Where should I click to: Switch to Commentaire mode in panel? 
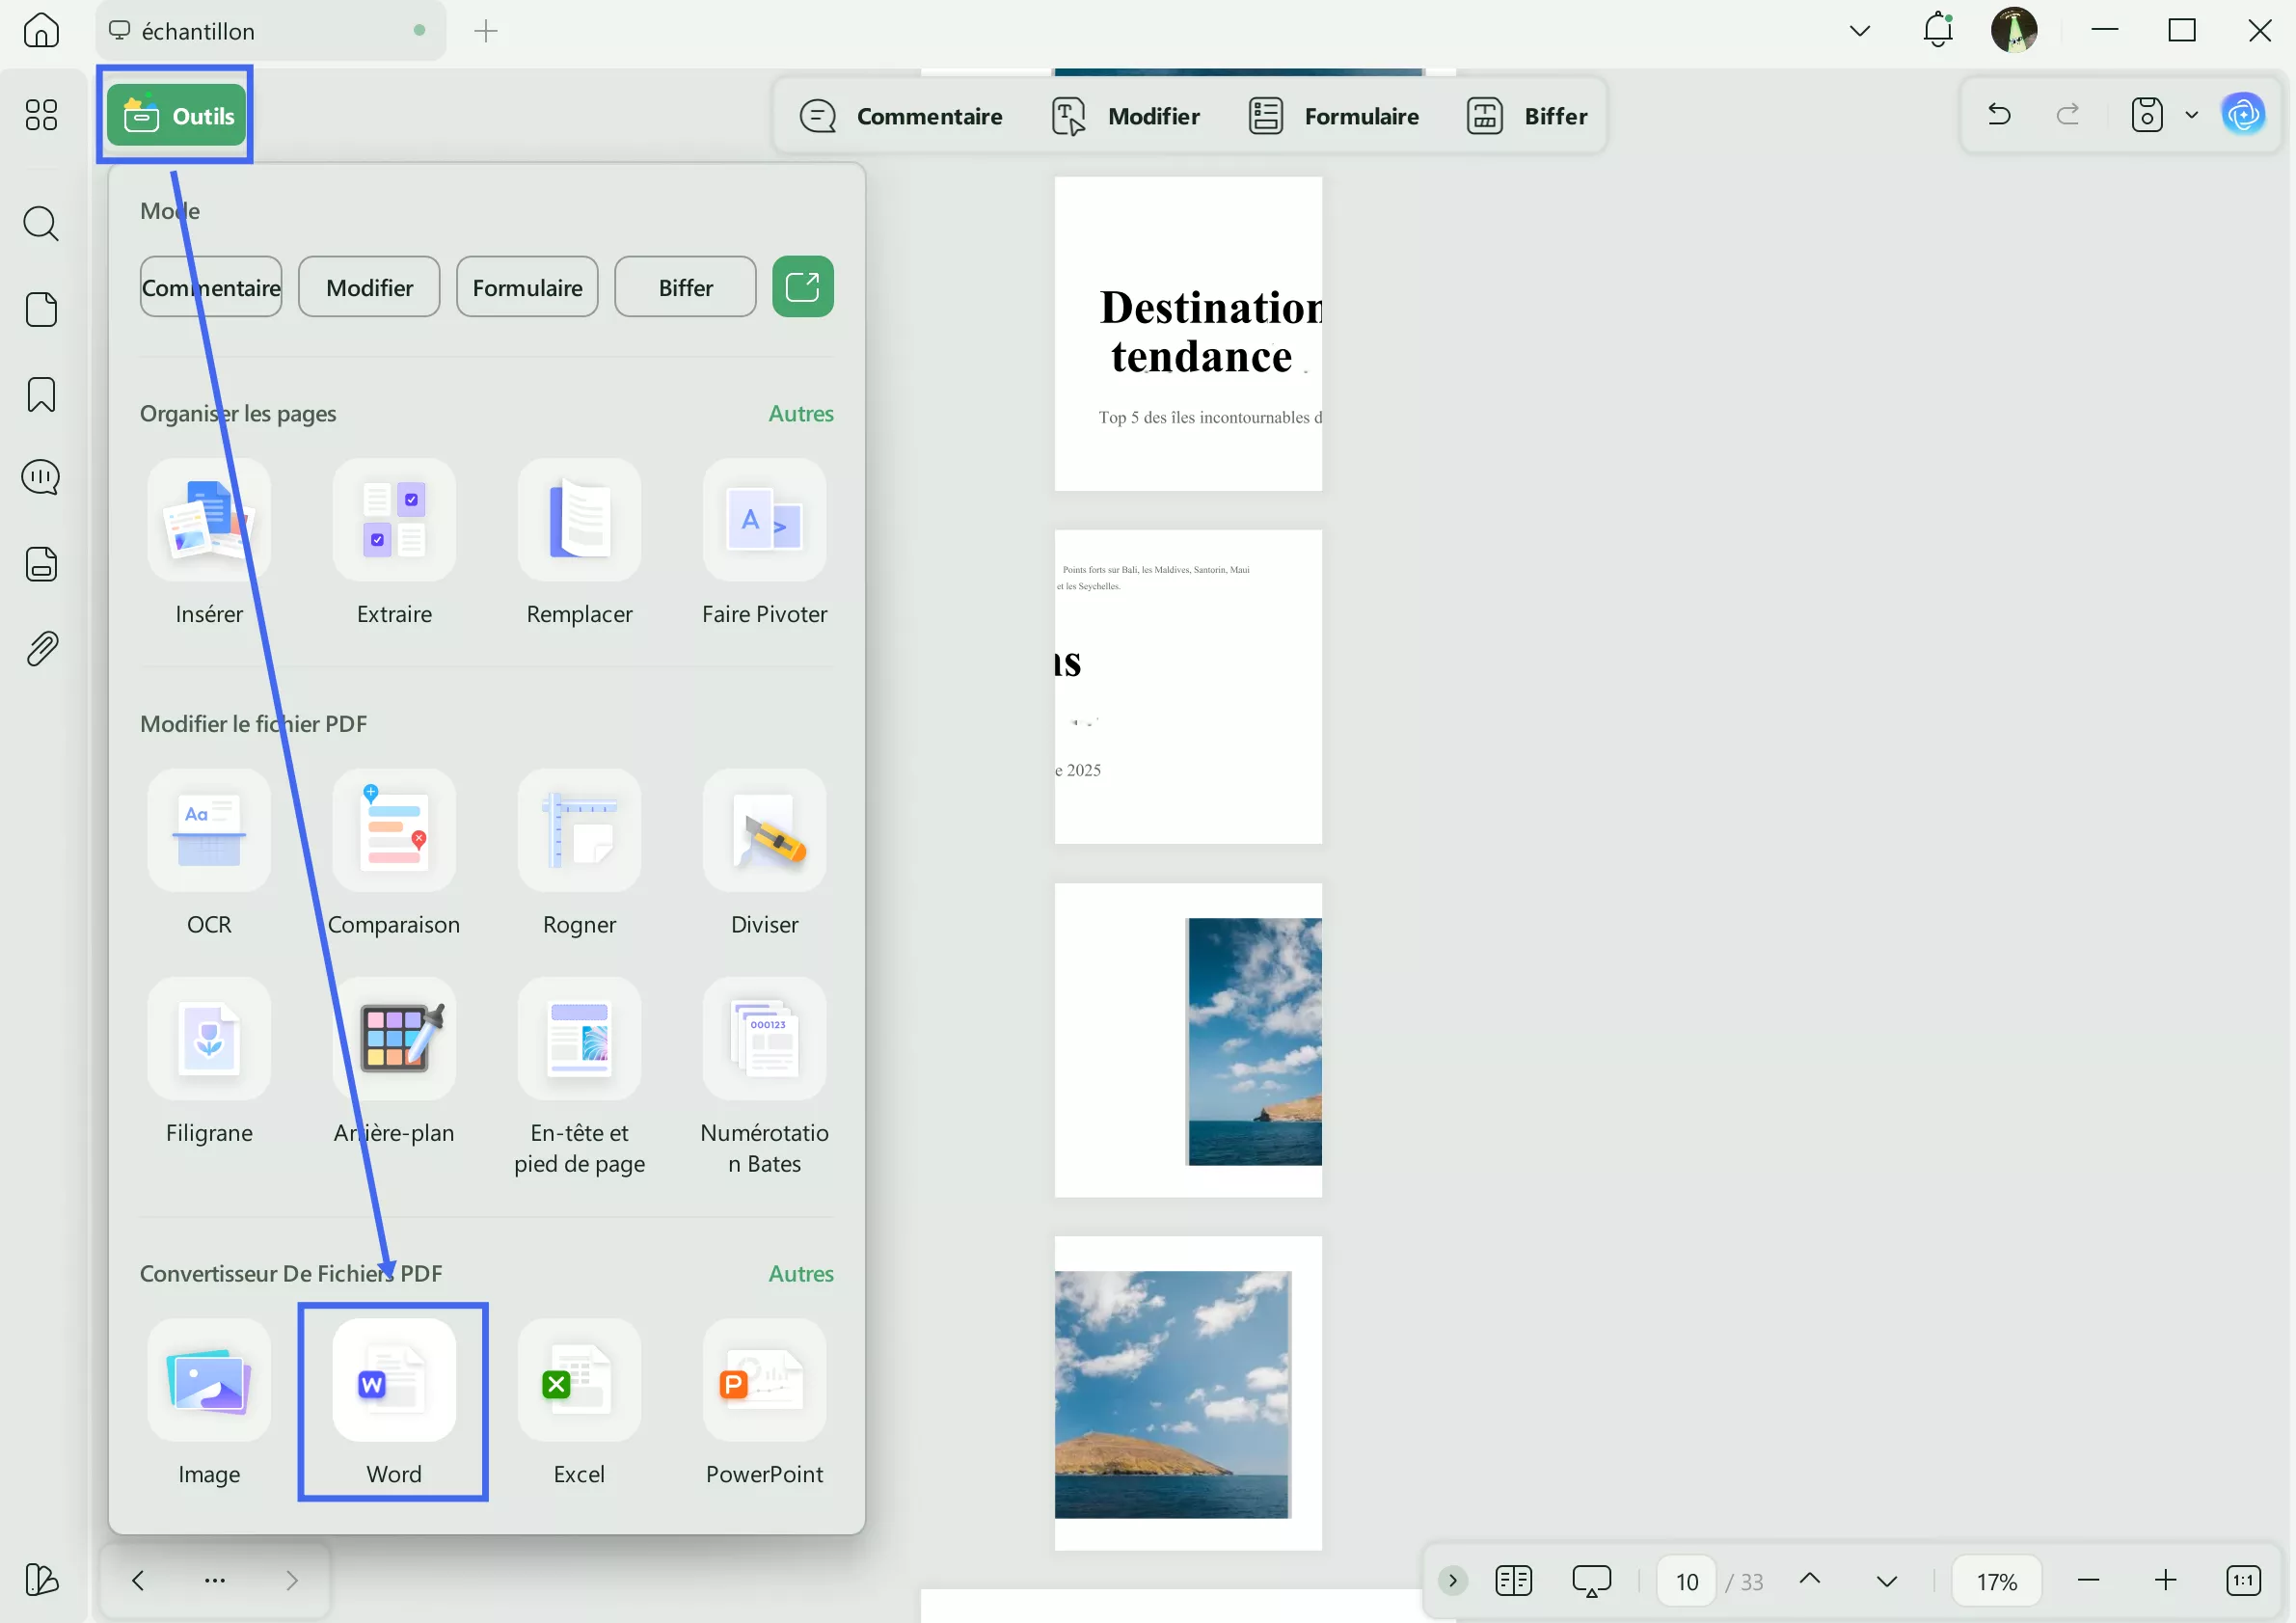(x=211, y=287)
